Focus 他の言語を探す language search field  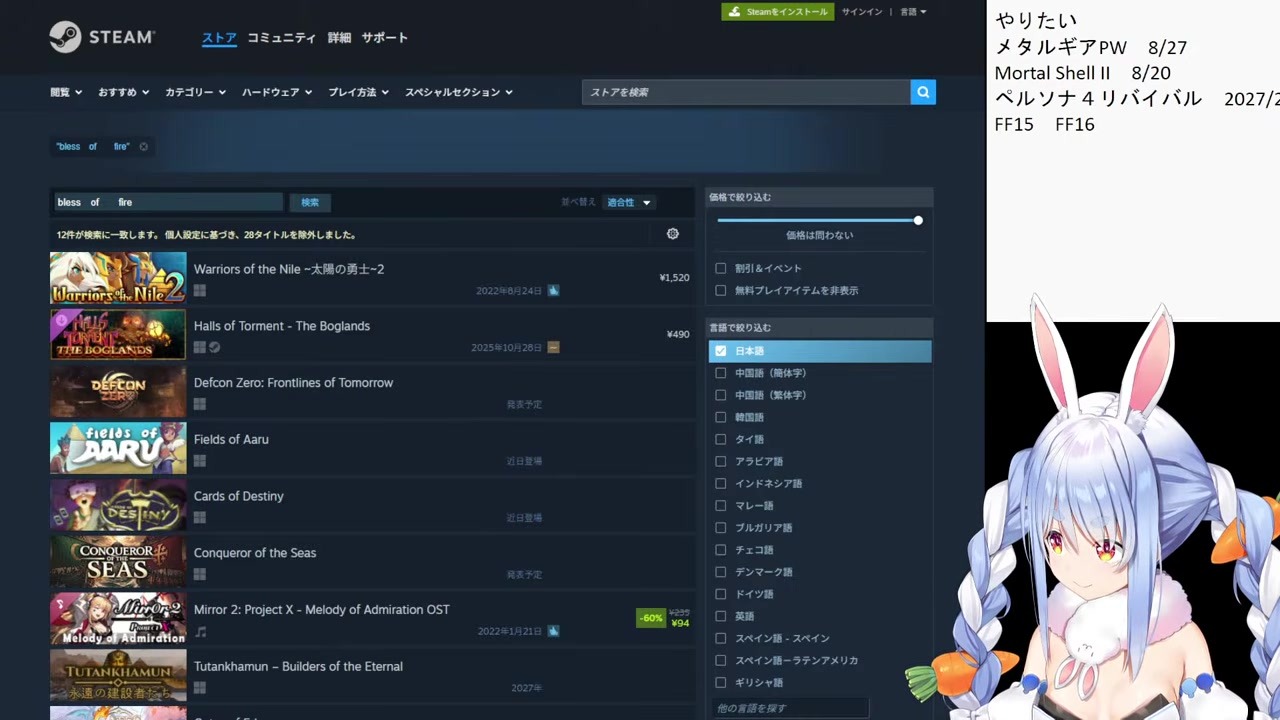pyautogui.click(x=790, y=708)
